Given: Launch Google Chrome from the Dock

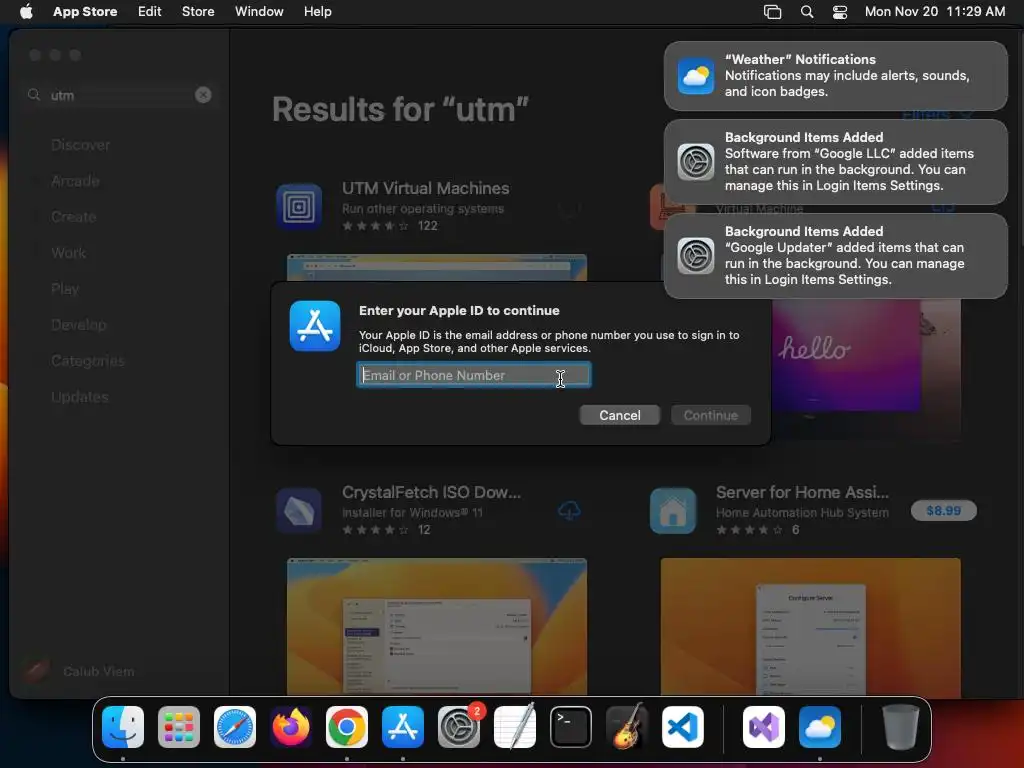Looking at the screenshot, I should coord(347,727).
